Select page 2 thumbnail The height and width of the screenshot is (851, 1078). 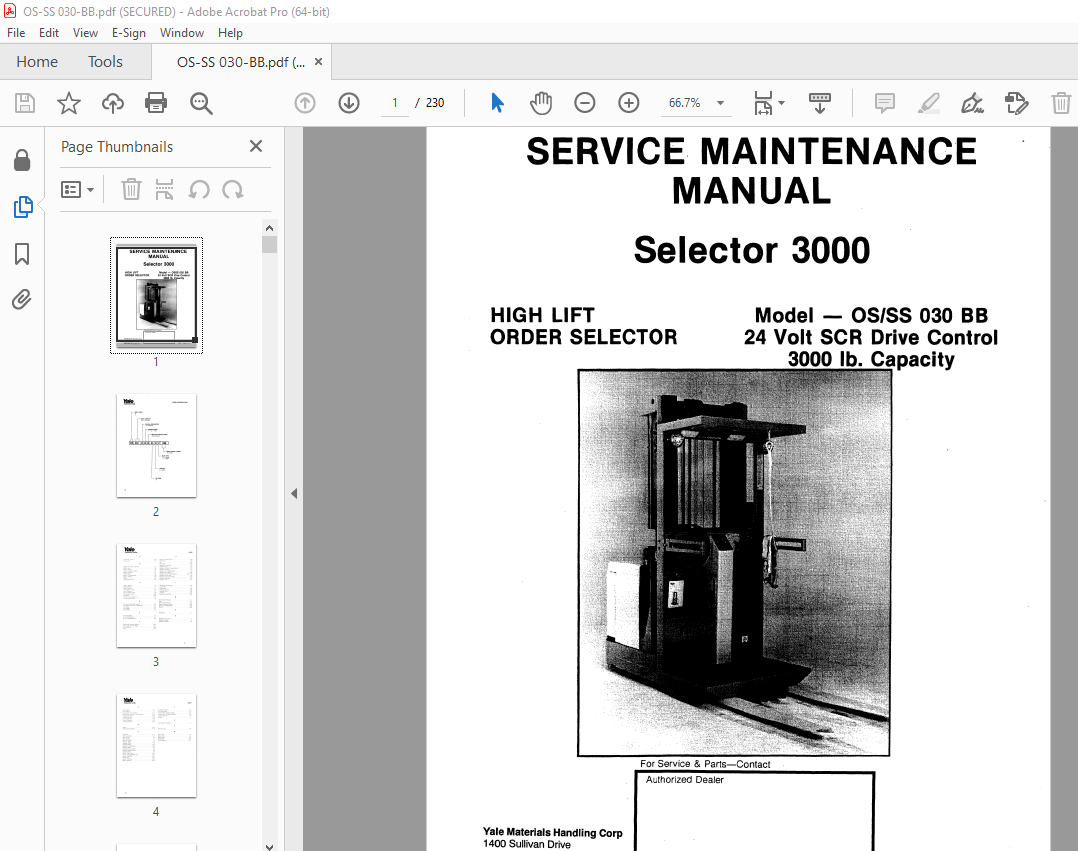pos(157,445)
